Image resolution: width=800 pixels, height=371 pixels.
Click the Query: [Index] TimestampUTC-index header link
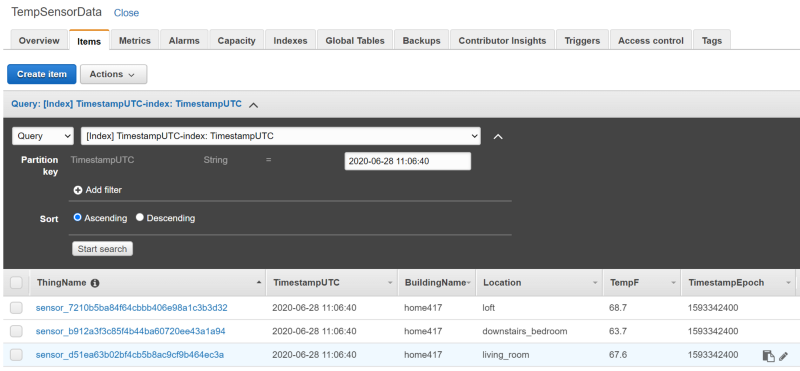127,104
